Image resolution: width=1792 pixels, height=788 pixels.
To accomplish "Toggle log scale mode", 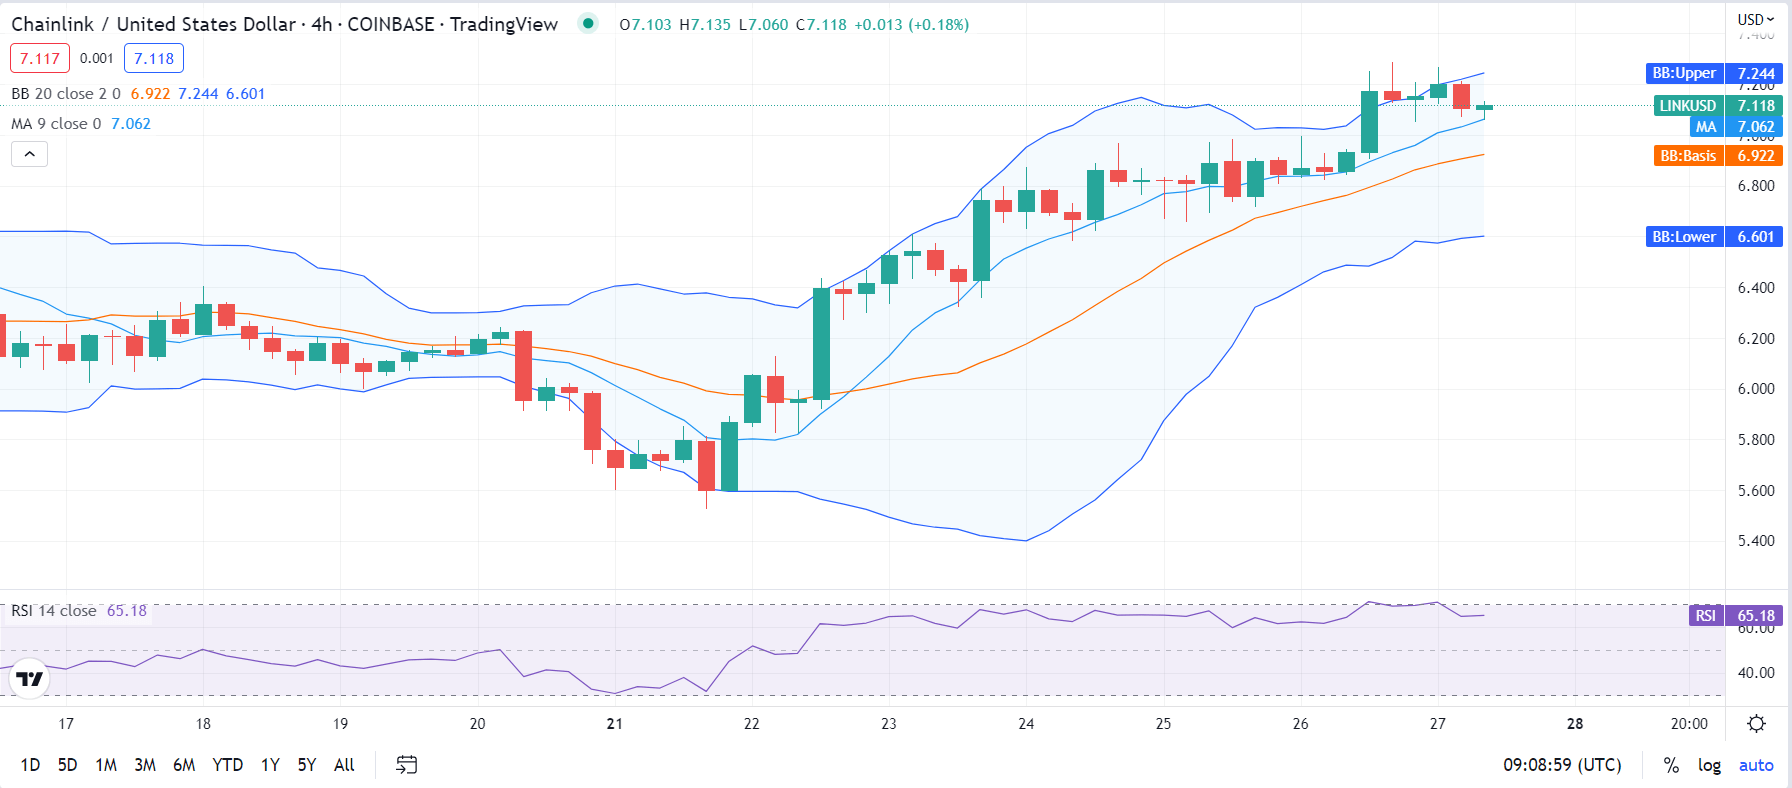I will point(1709,765).
